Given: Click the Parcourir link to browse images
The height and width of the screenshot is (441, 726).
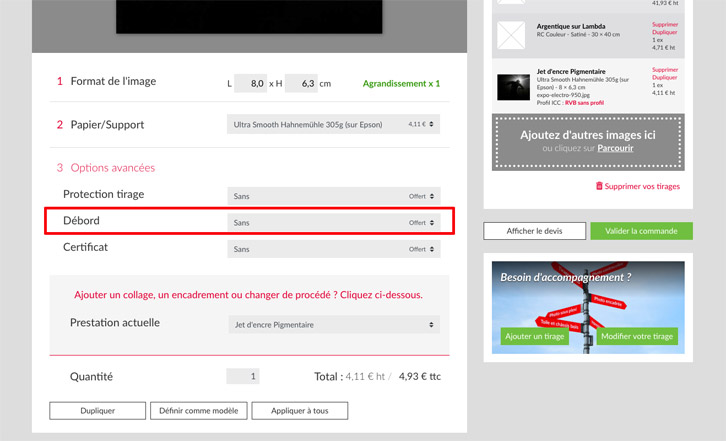Looking at the screenshot, I should point(614,148).
